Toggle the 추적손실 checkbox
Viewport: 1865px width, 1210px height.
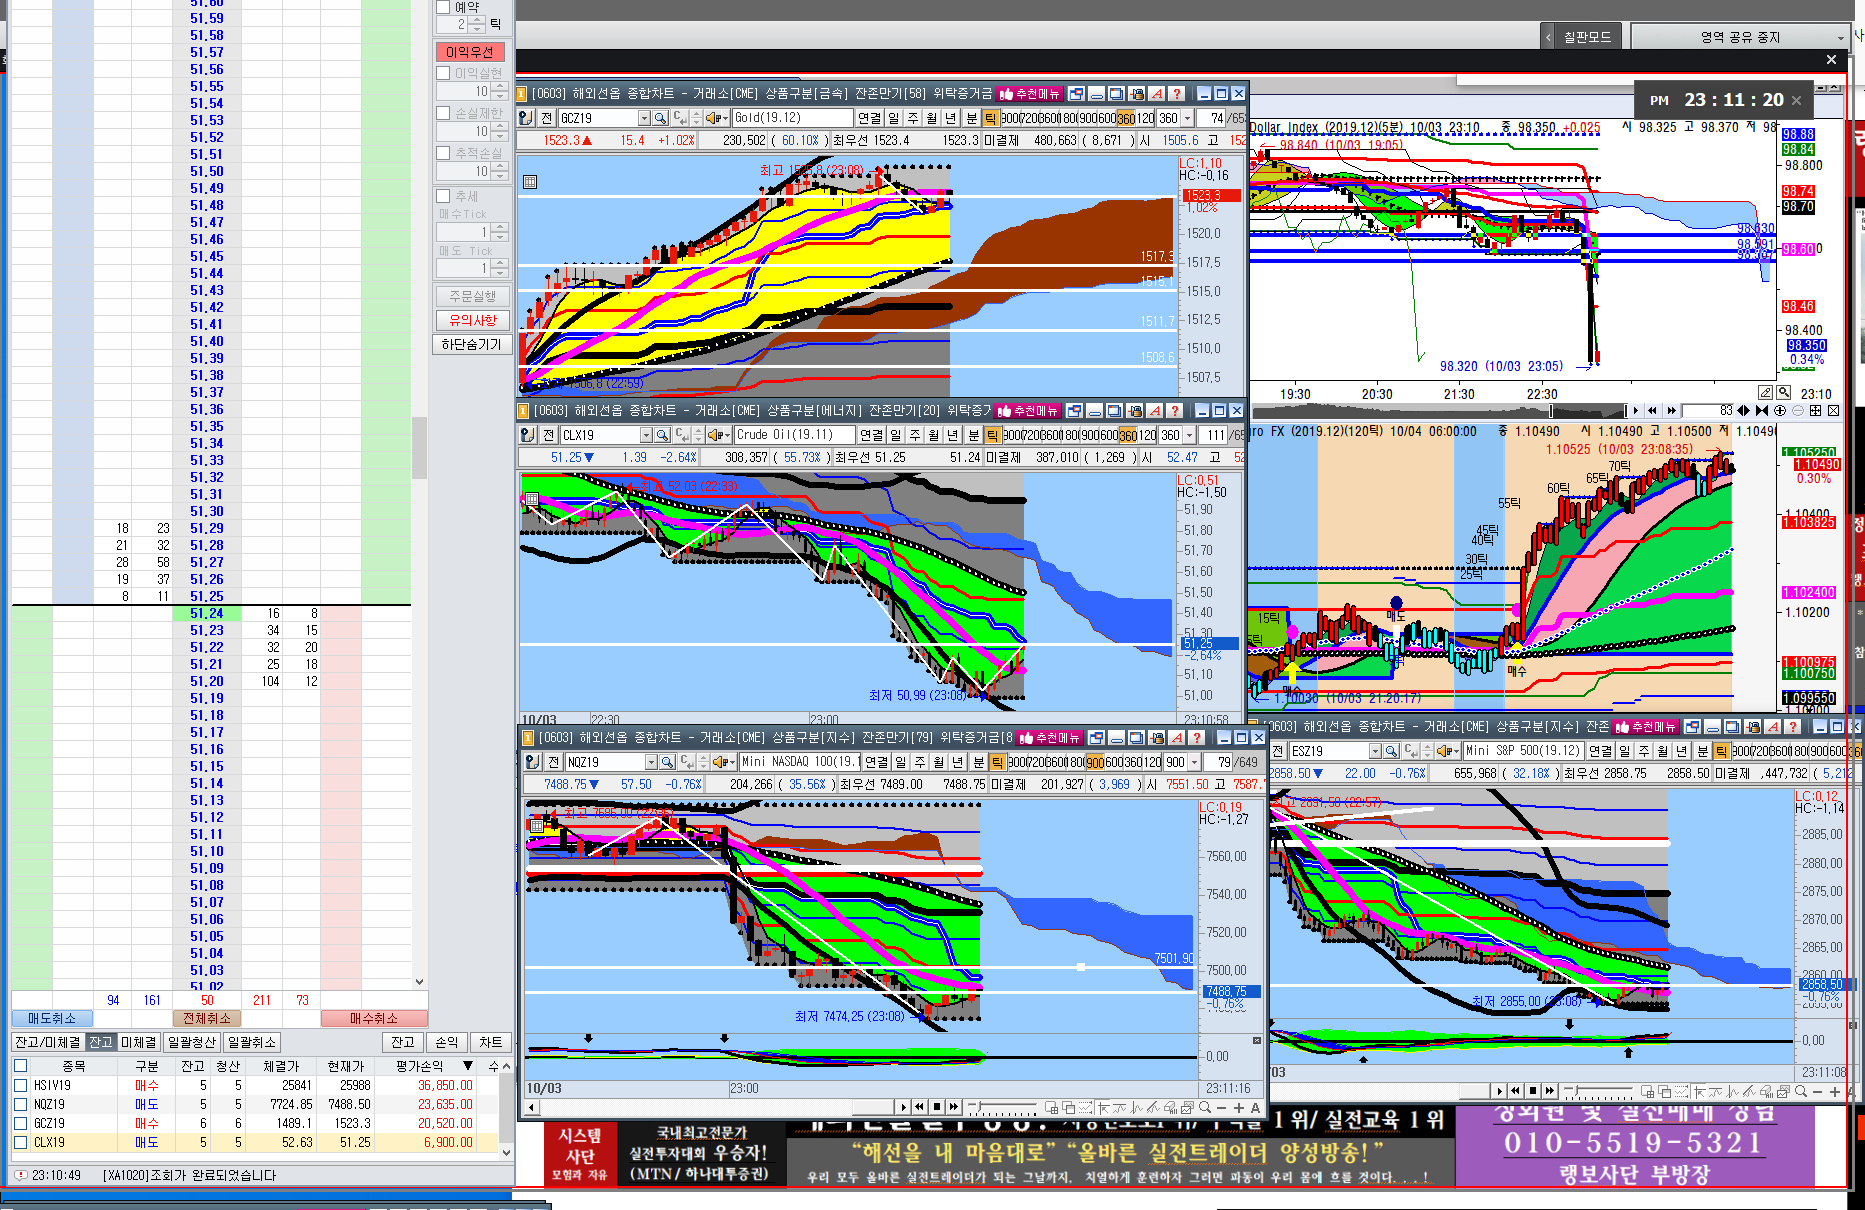tap(443, 153)
